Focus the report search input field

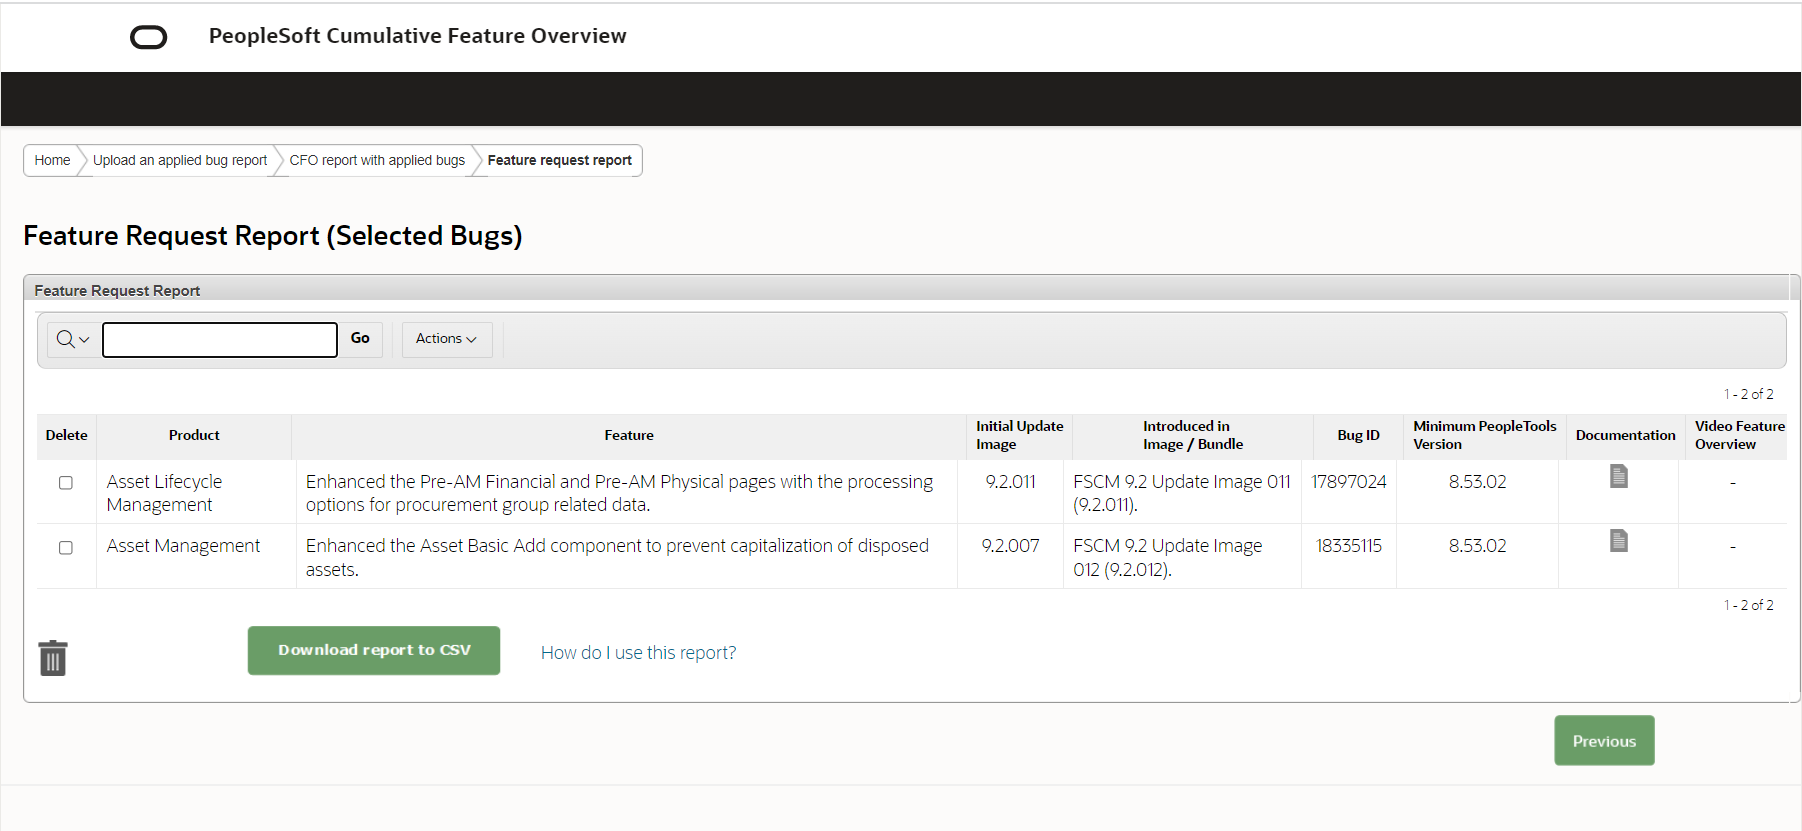click(220, 340)
